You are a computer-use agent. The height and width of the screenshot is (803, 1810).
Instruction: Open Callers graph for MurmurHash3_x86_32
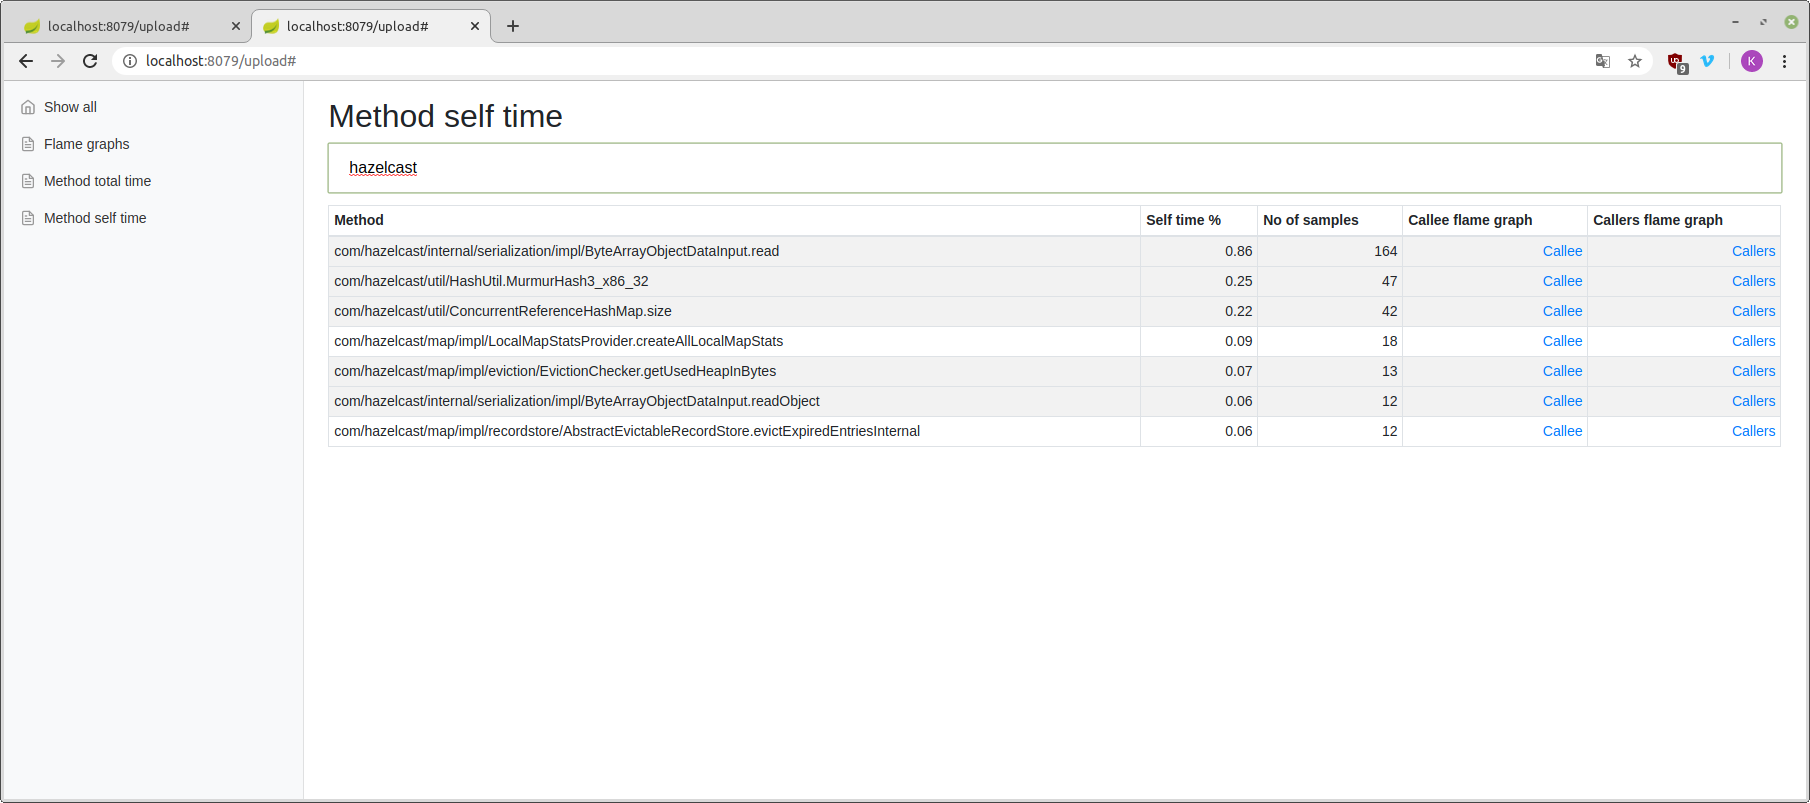tap(1753, 281)
